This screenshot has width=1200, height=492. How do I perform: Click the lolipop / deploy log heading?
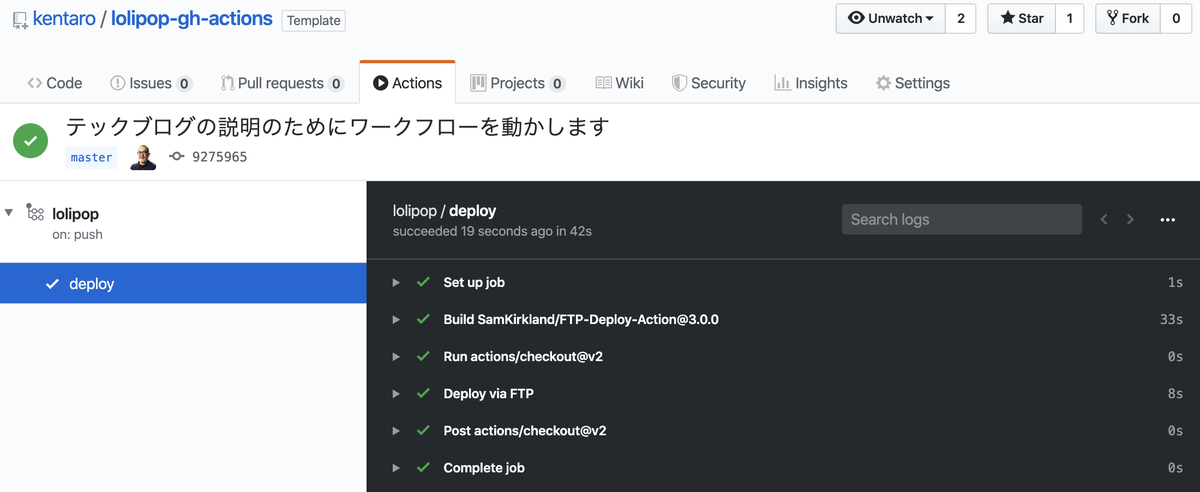pyautogui.click(x=445, y=211)
